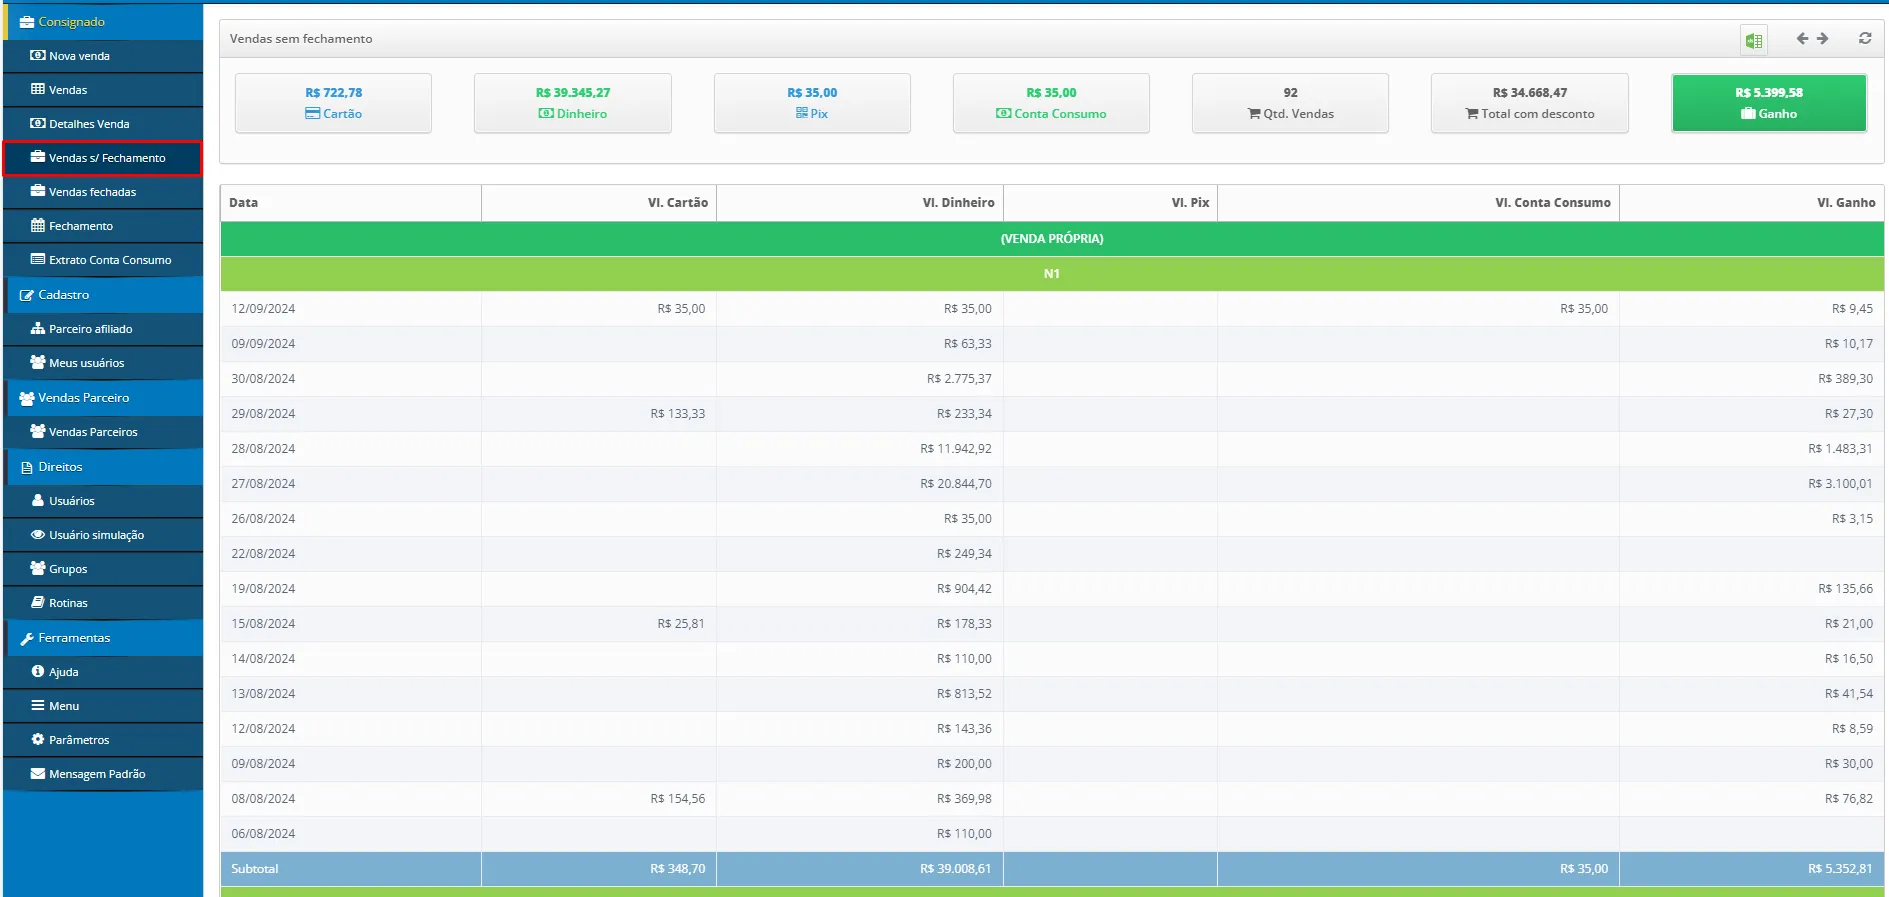Click the left arrow navigation icon
The width and height of the screenshot is (1889, 897).
click(1802, 39)
